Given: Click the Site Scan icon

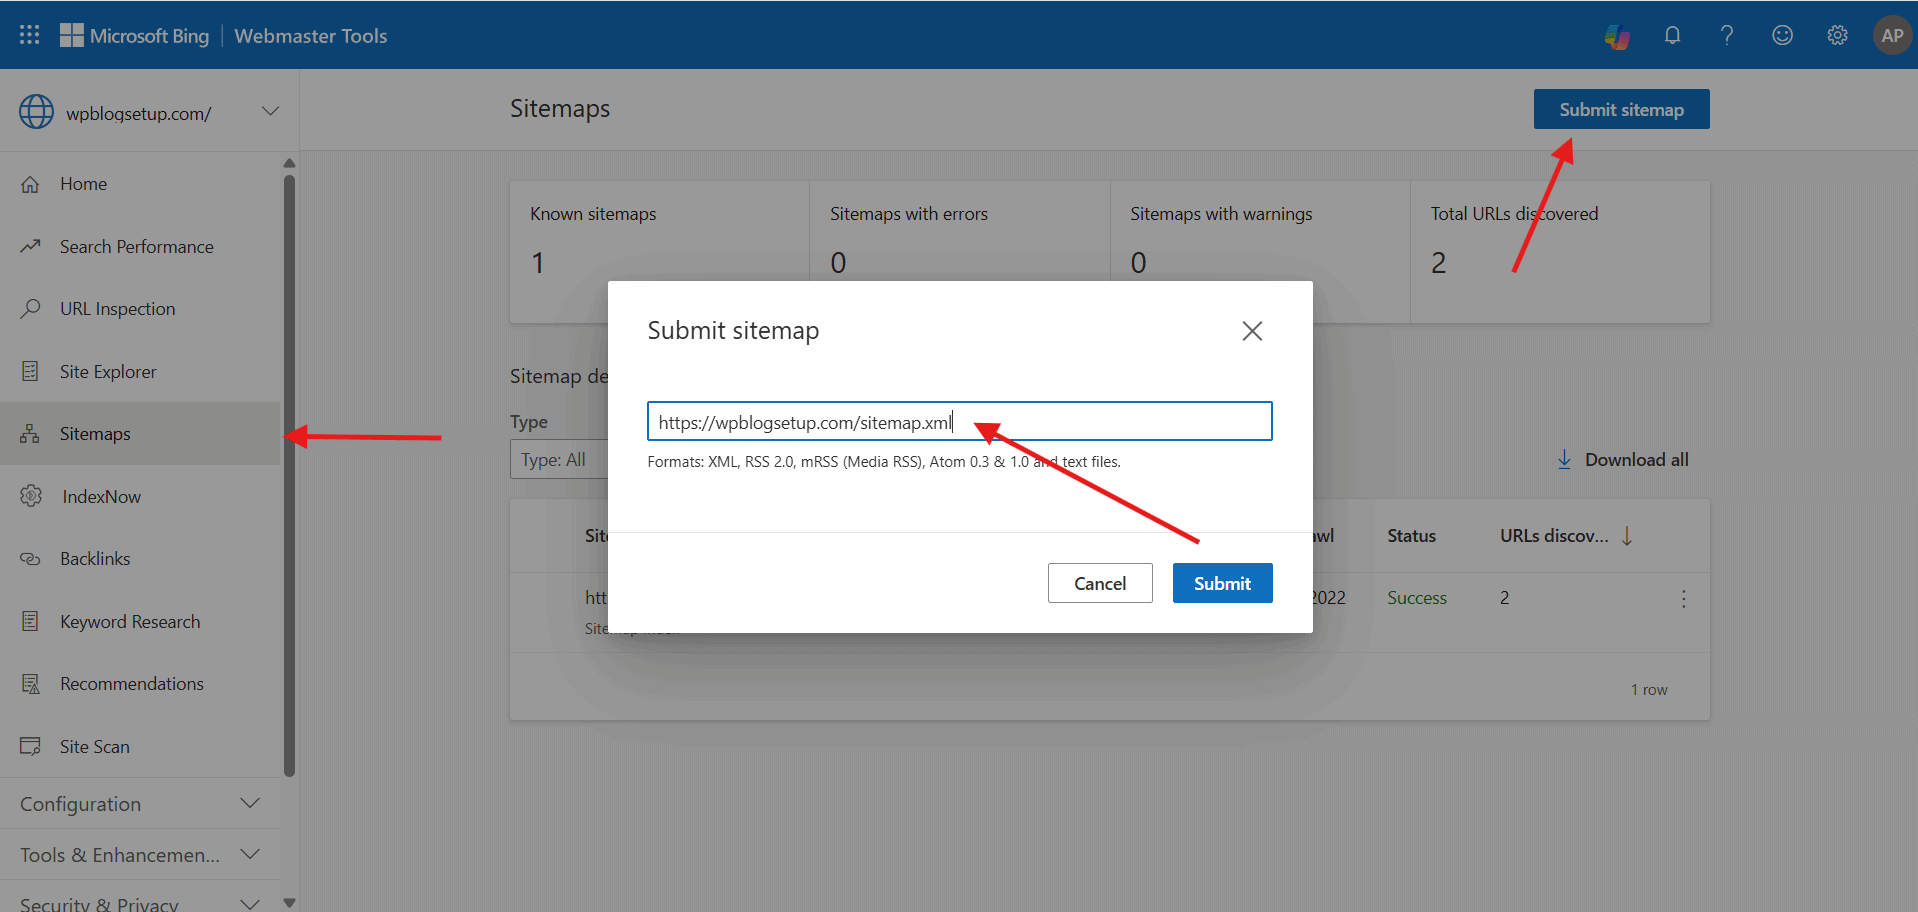Looking at the screenshot, I should (31, 746).
